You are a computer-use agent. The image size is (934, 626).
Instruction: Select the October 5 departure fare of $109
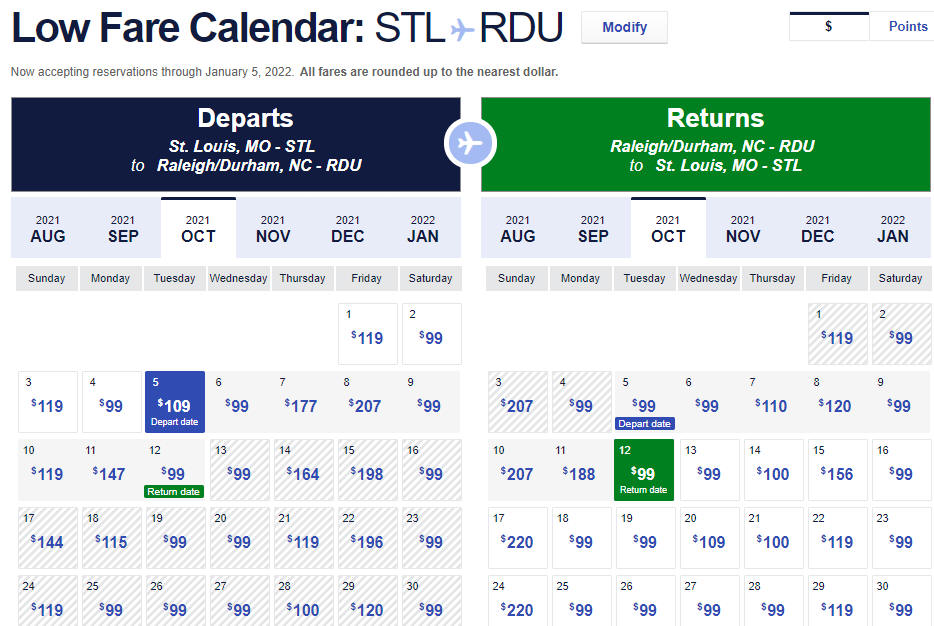[175, 402]
